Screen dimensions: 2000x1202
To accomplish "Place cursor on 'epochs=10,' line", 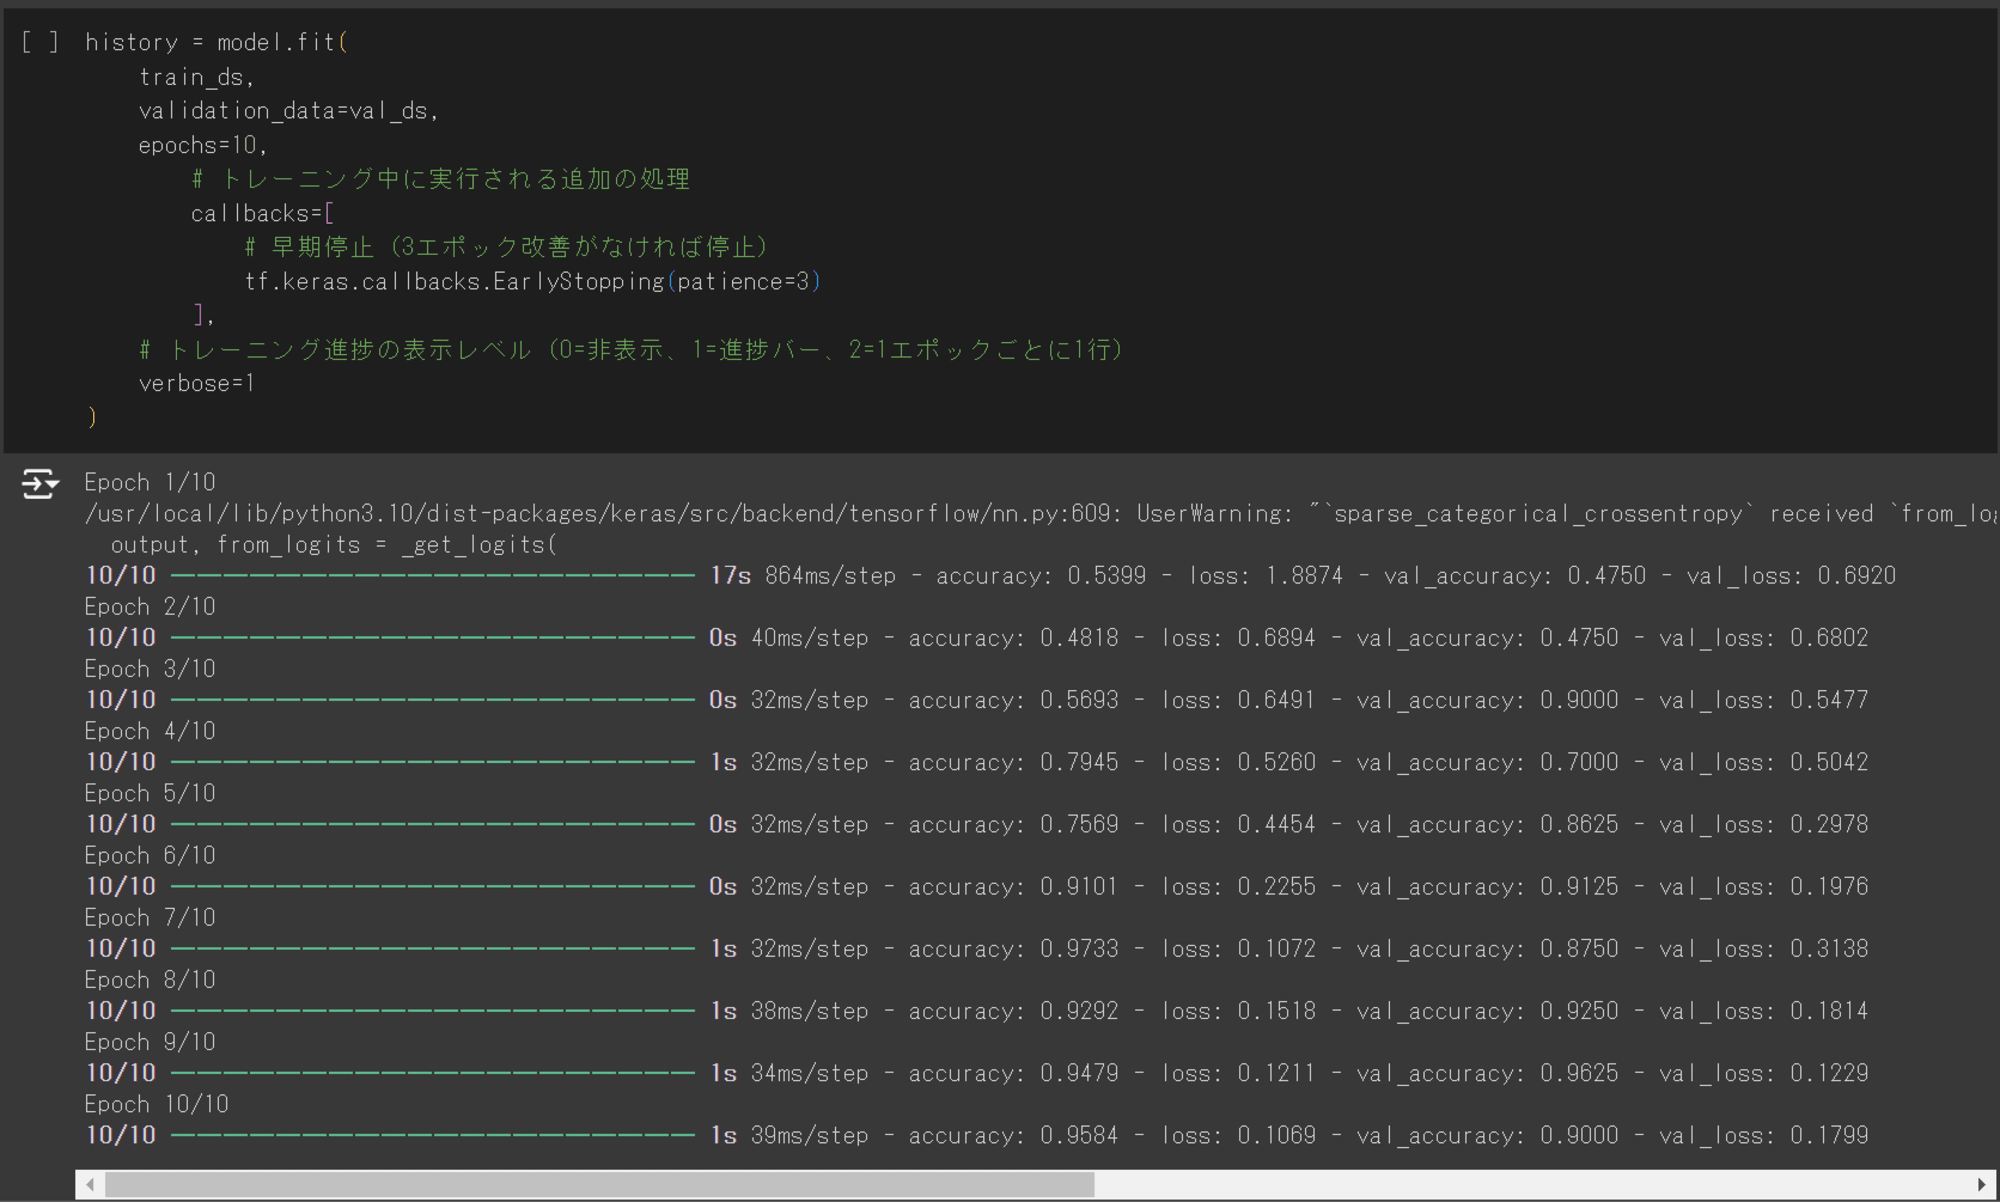I will [x=203, y=145].
